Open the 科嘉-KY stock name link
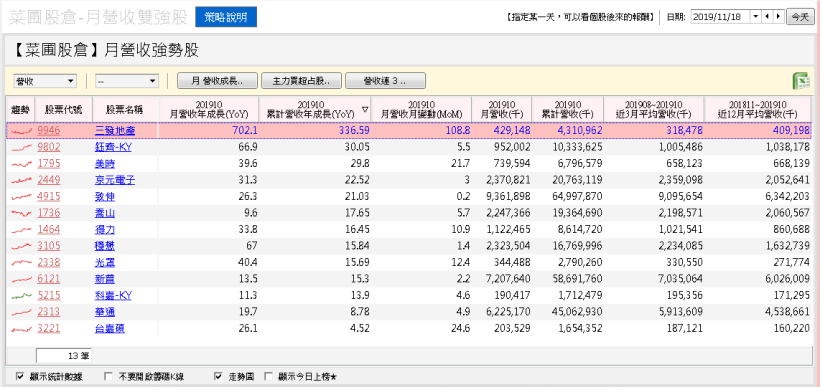The image size is (820, 387). (x=113, y=296)
